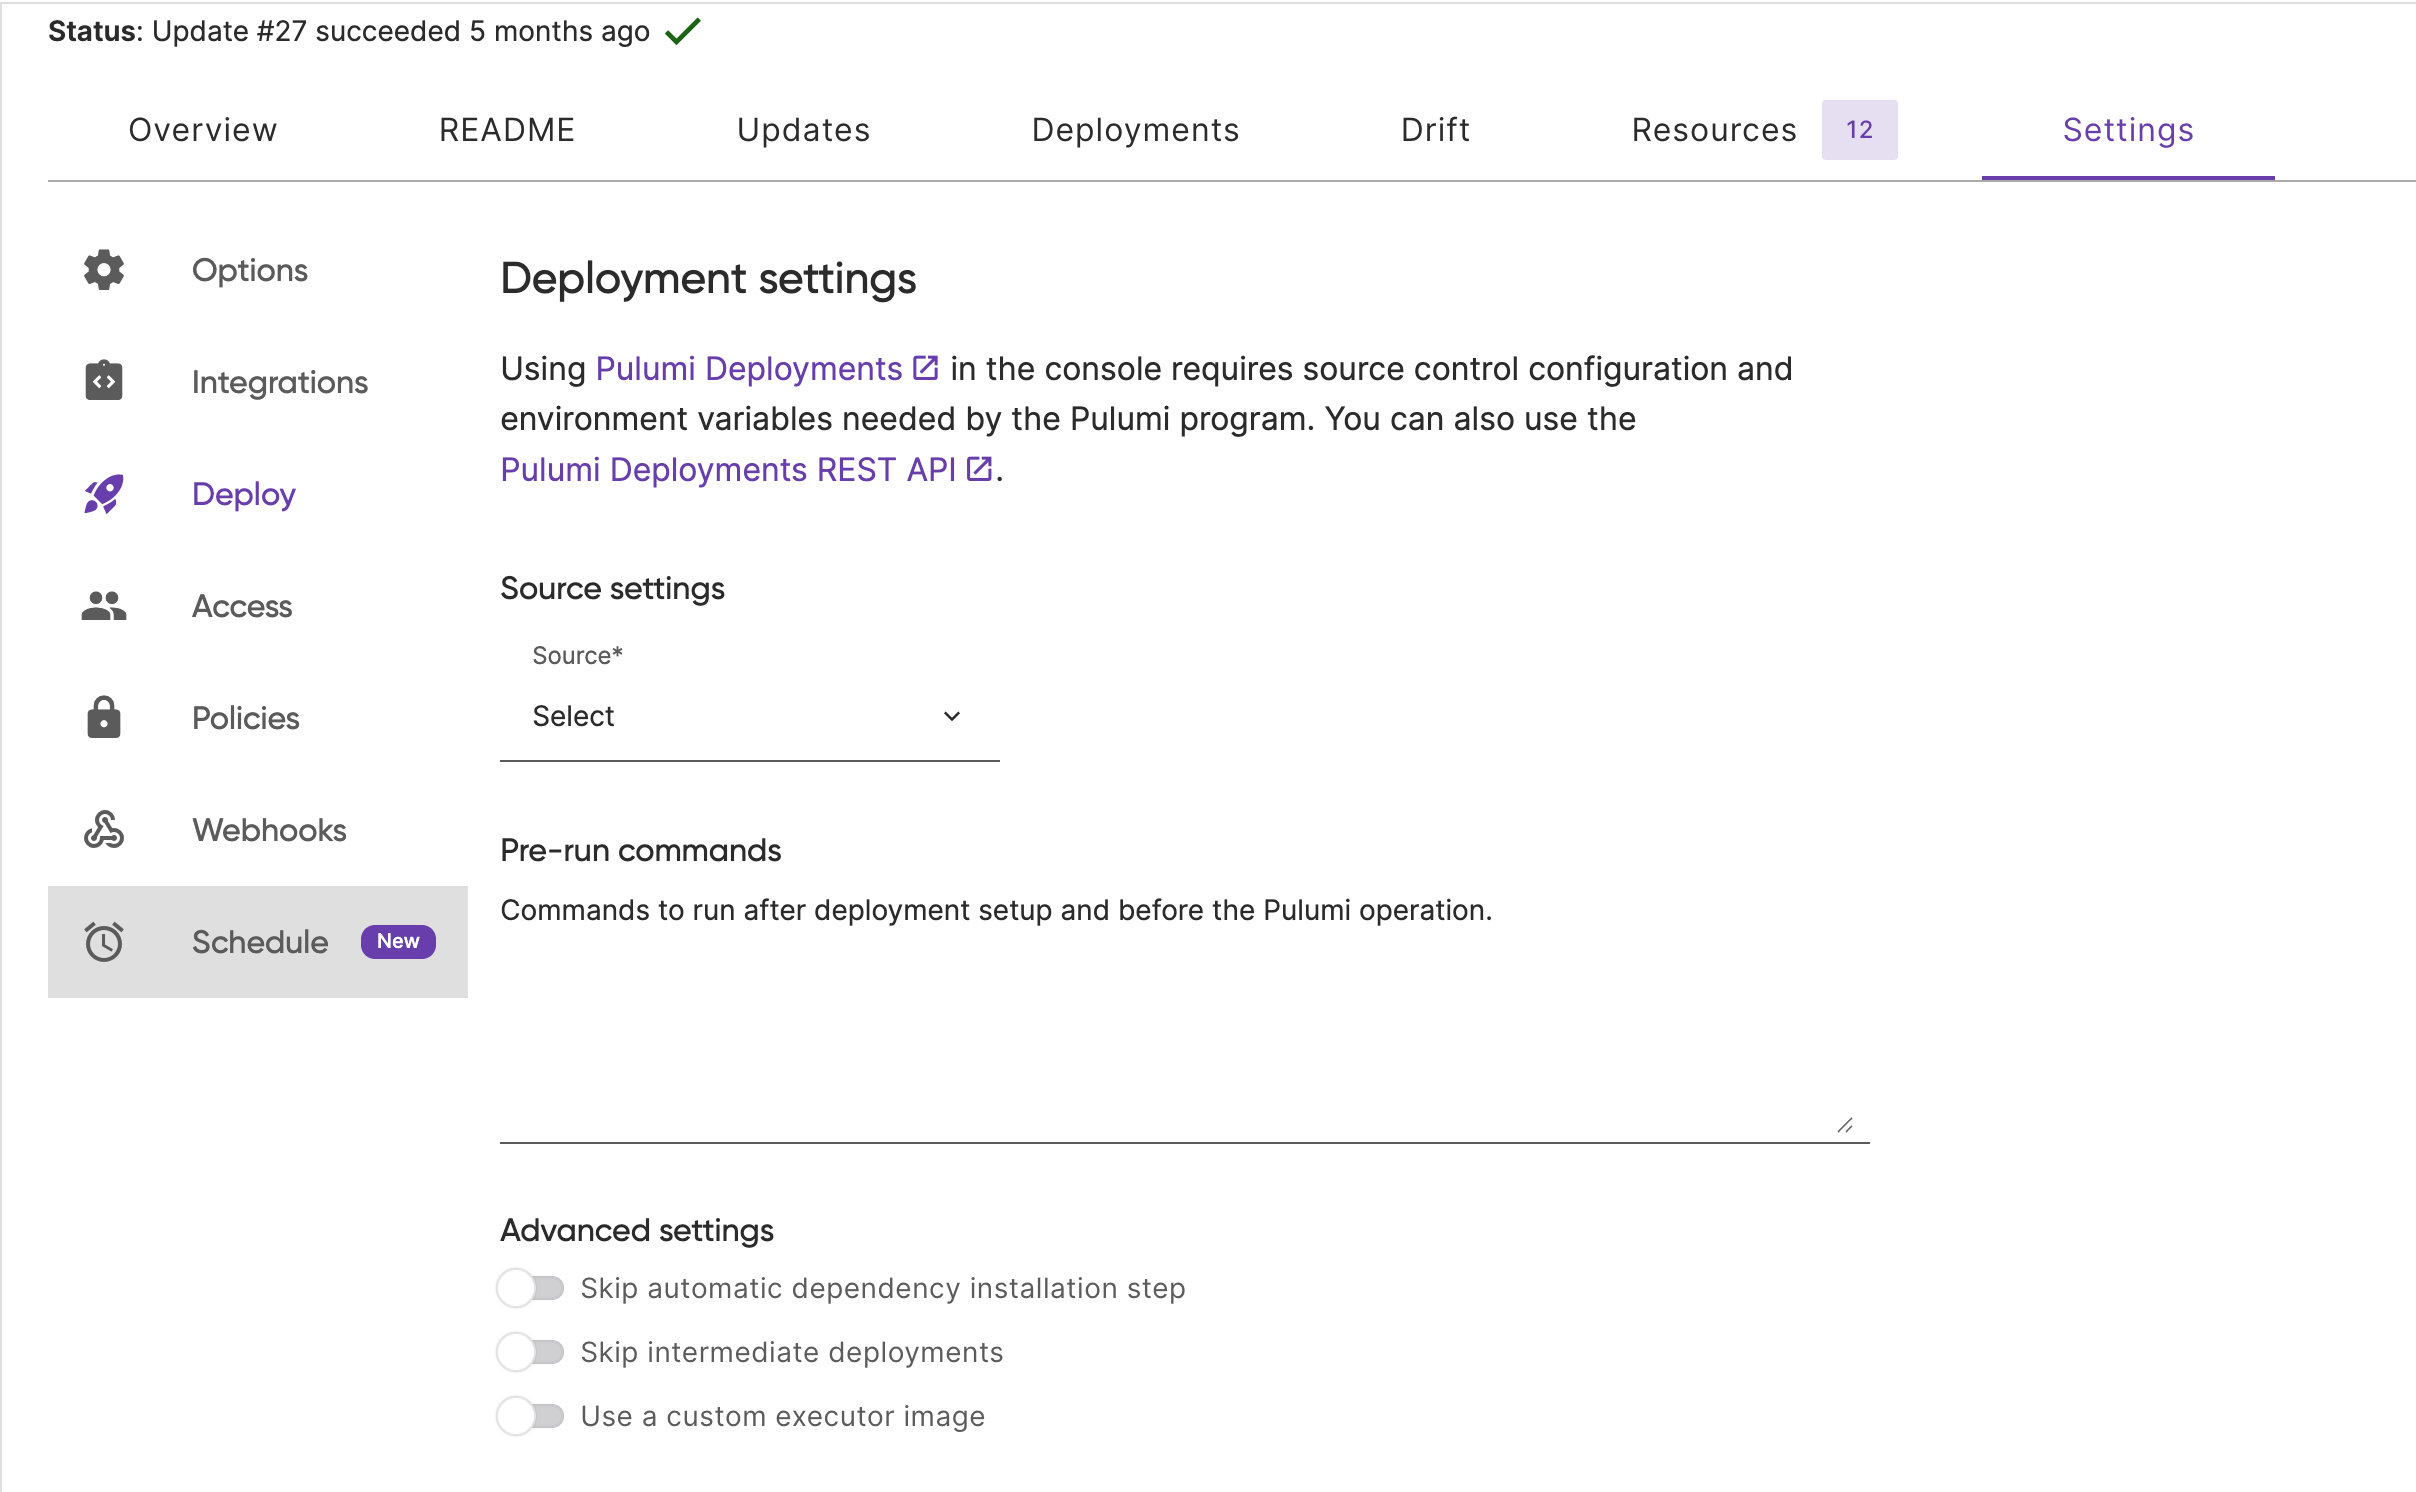Screen dimensions: 2416x1492
Task: Switch to the Deployments tab
Action: point(1135,130)
